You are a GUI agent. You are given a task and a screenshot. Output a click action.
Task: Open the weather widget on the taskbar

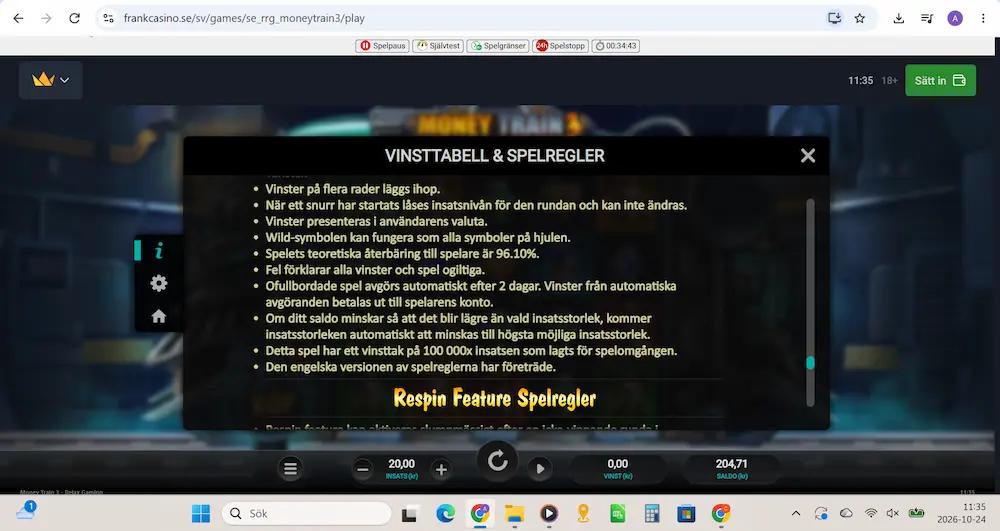(26, 510)
